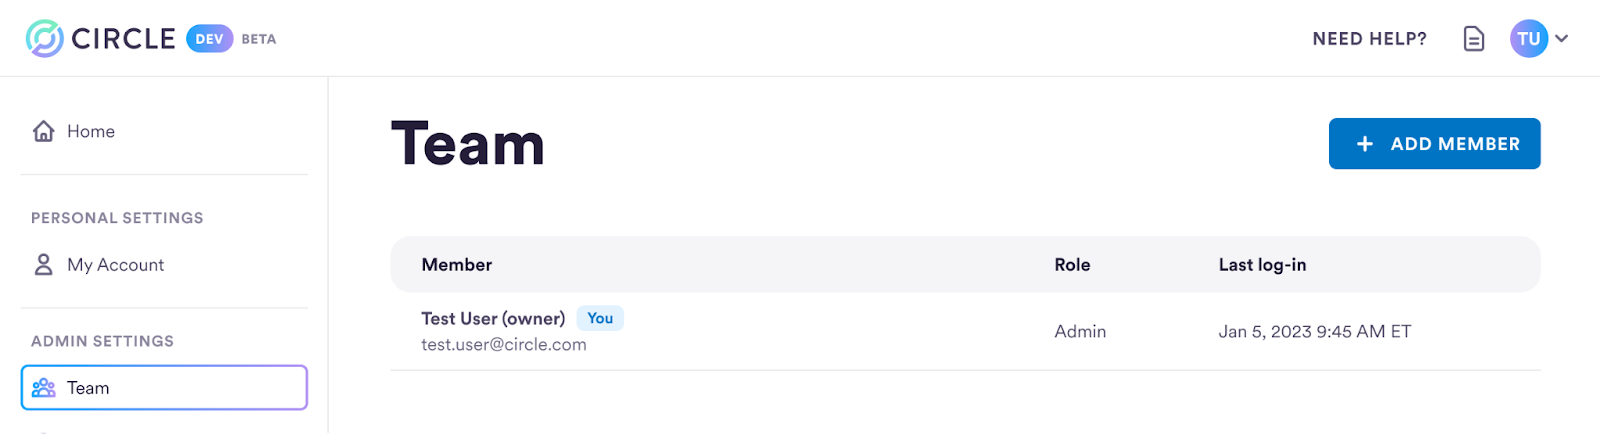Viewport: 1600px width, 434px height.
Task: Click the Team people icon
Action: [43, 388]
